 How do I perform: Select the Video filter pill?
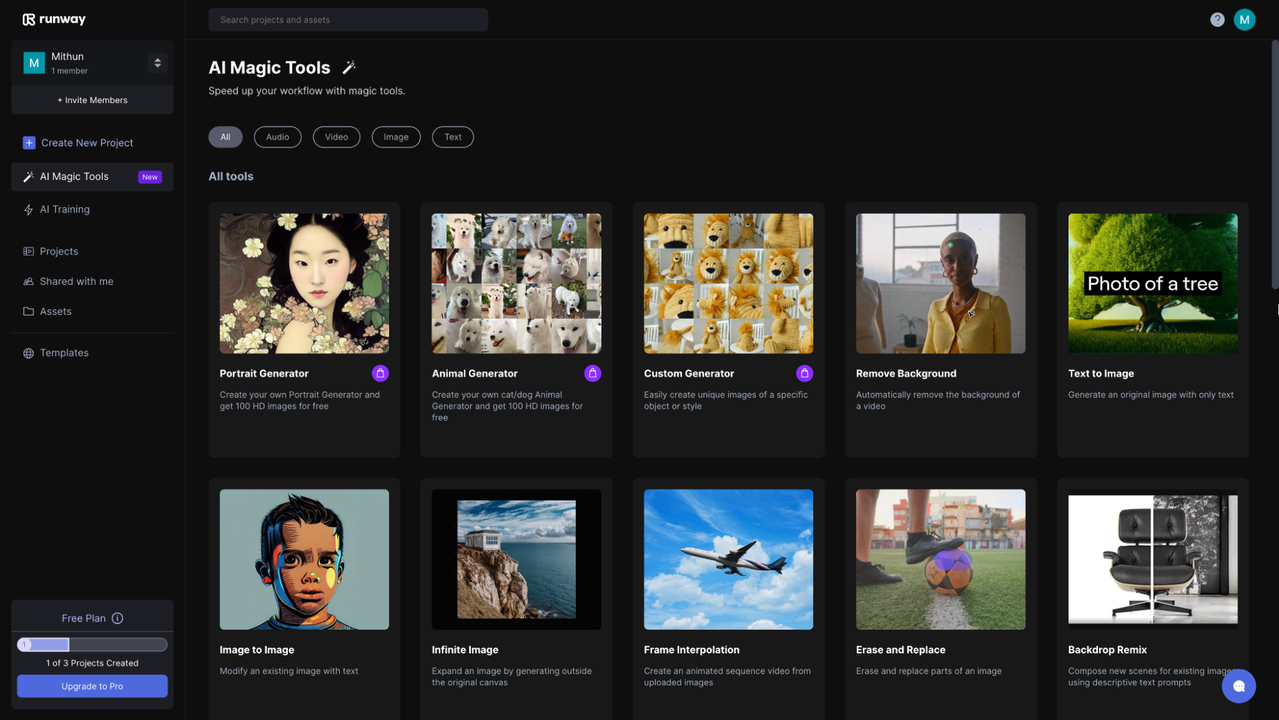click(336, 137)
